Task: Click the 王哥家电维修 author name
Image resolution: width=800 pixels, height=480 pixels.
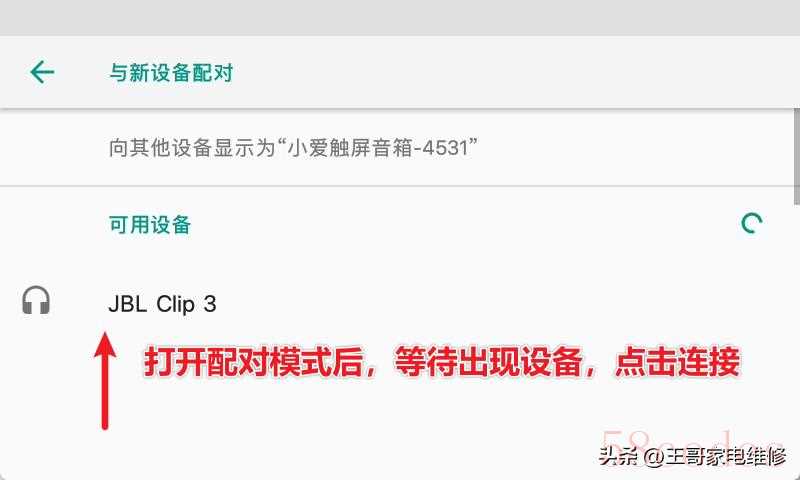Action: (726, 456)
